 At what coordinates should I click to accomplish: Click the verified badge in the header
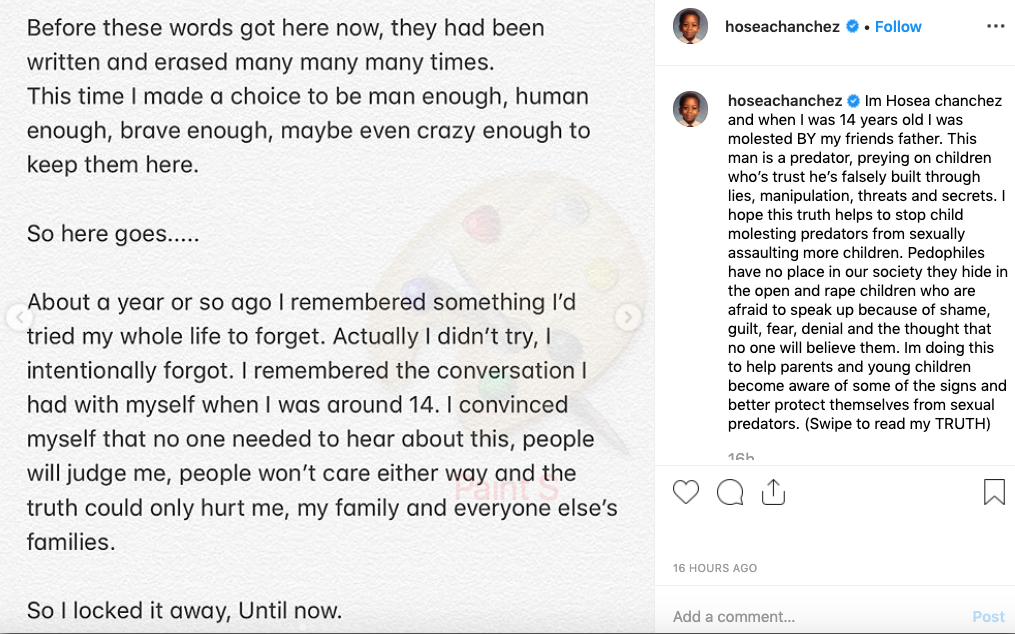coord(853,27)
